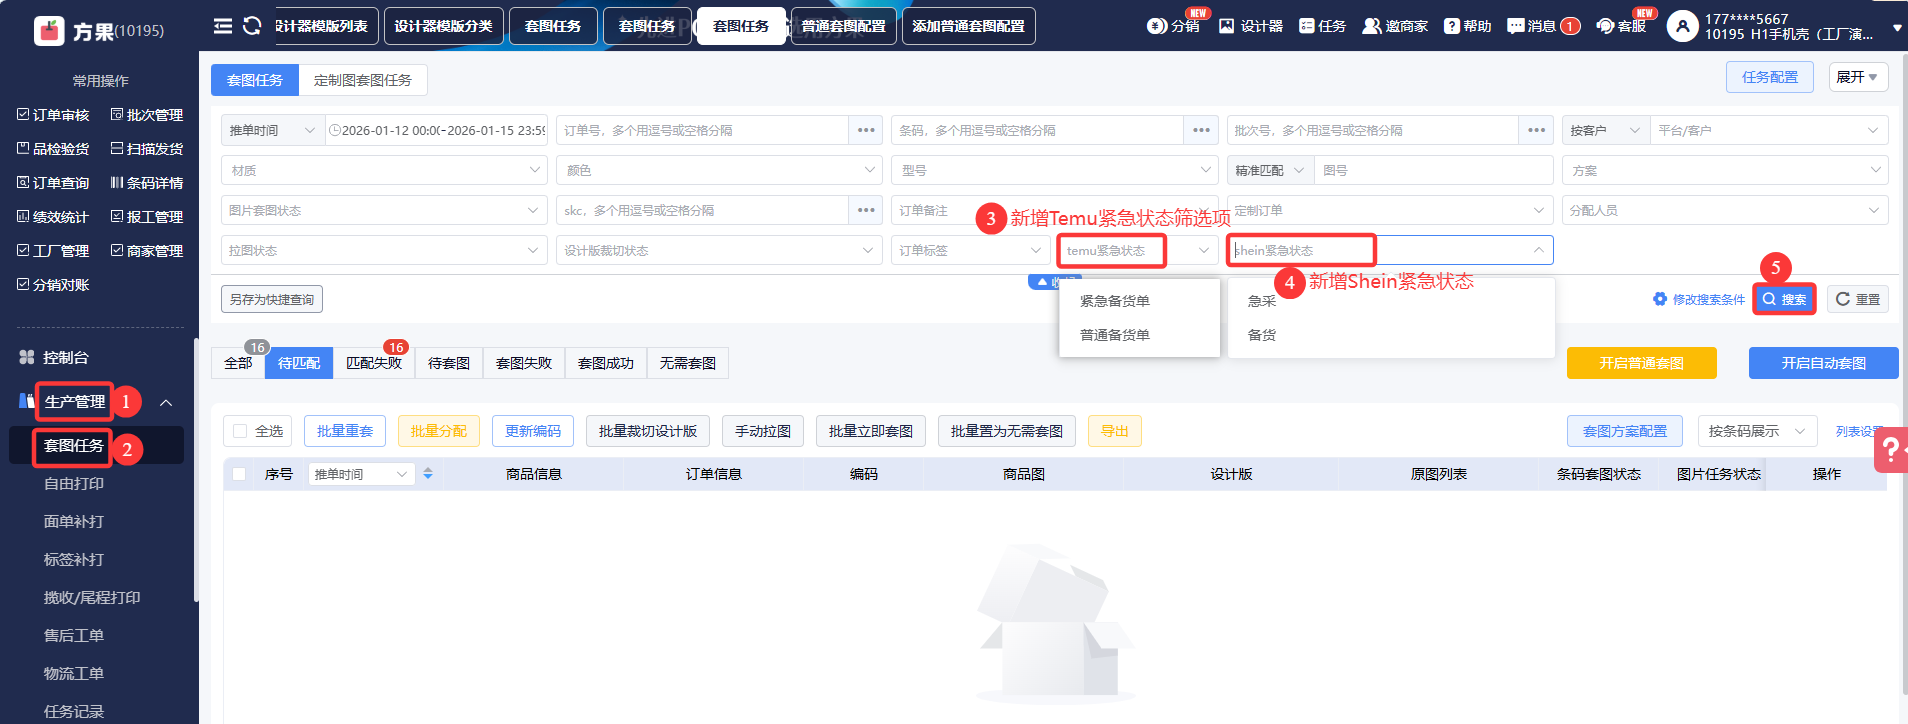Open 品检验货 quick action
The height and width of the screenshot is (724, 1908).
tap(53, 149)
